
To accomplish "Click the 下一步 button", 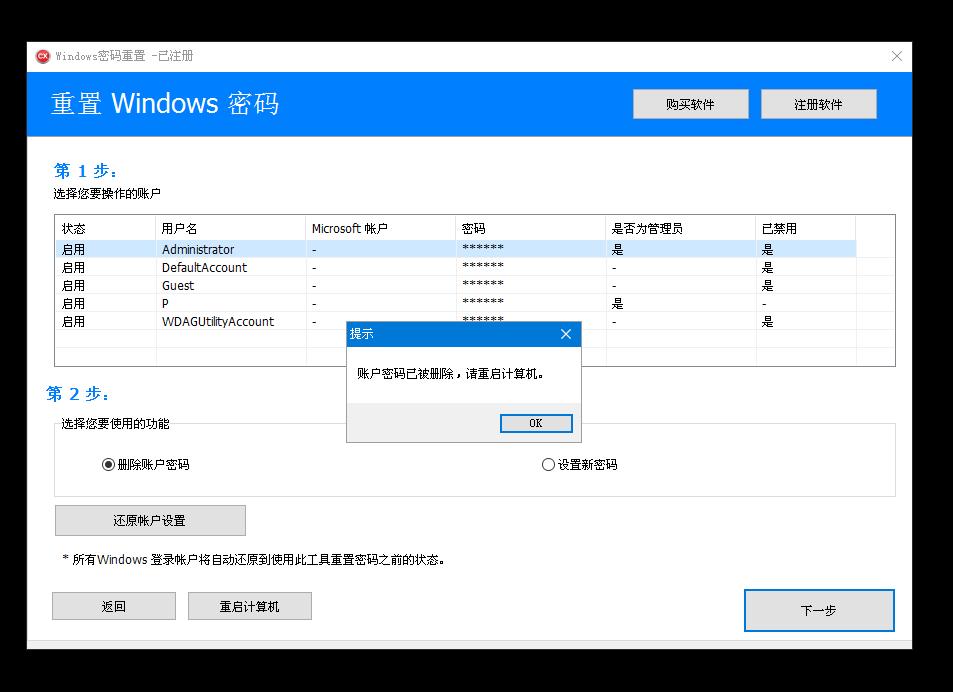I will (x=819, y=611).
